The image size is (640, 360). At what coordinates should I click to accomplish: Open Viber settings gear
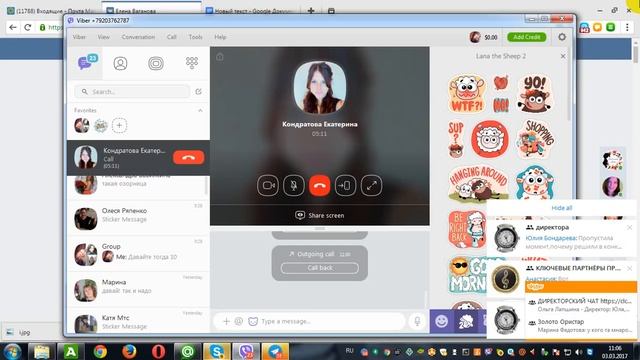coord(562,37)
